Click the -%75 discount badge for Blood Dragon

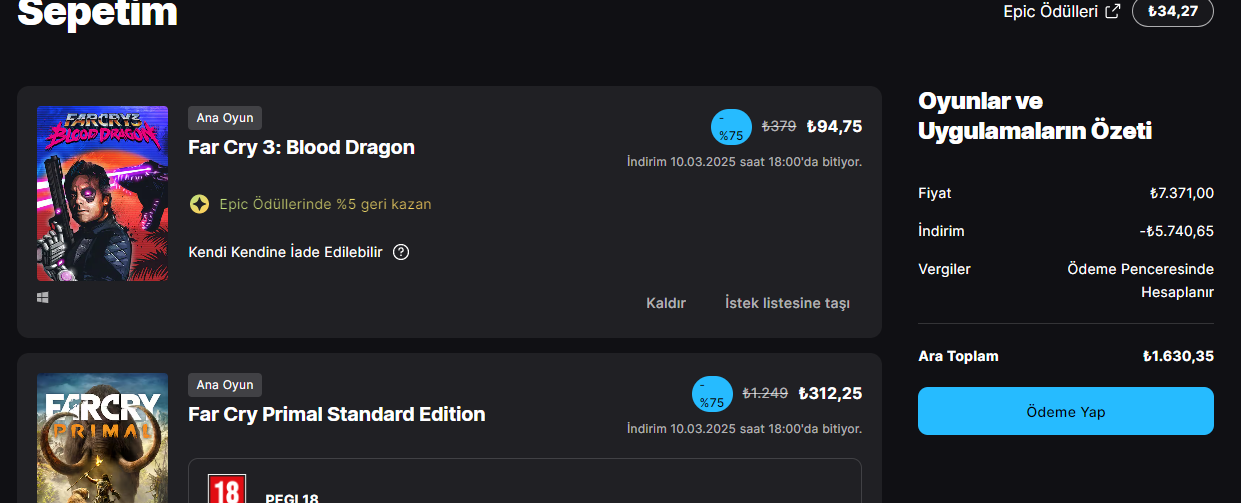tap(731, 127)
